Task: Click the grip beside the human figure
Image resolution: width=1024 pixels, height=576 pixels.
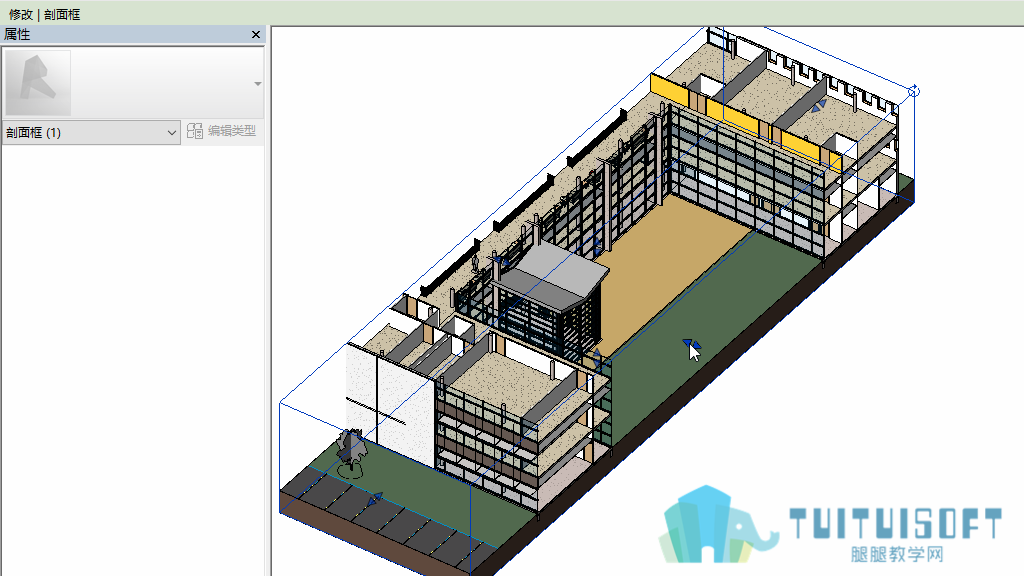Action: 501,261
